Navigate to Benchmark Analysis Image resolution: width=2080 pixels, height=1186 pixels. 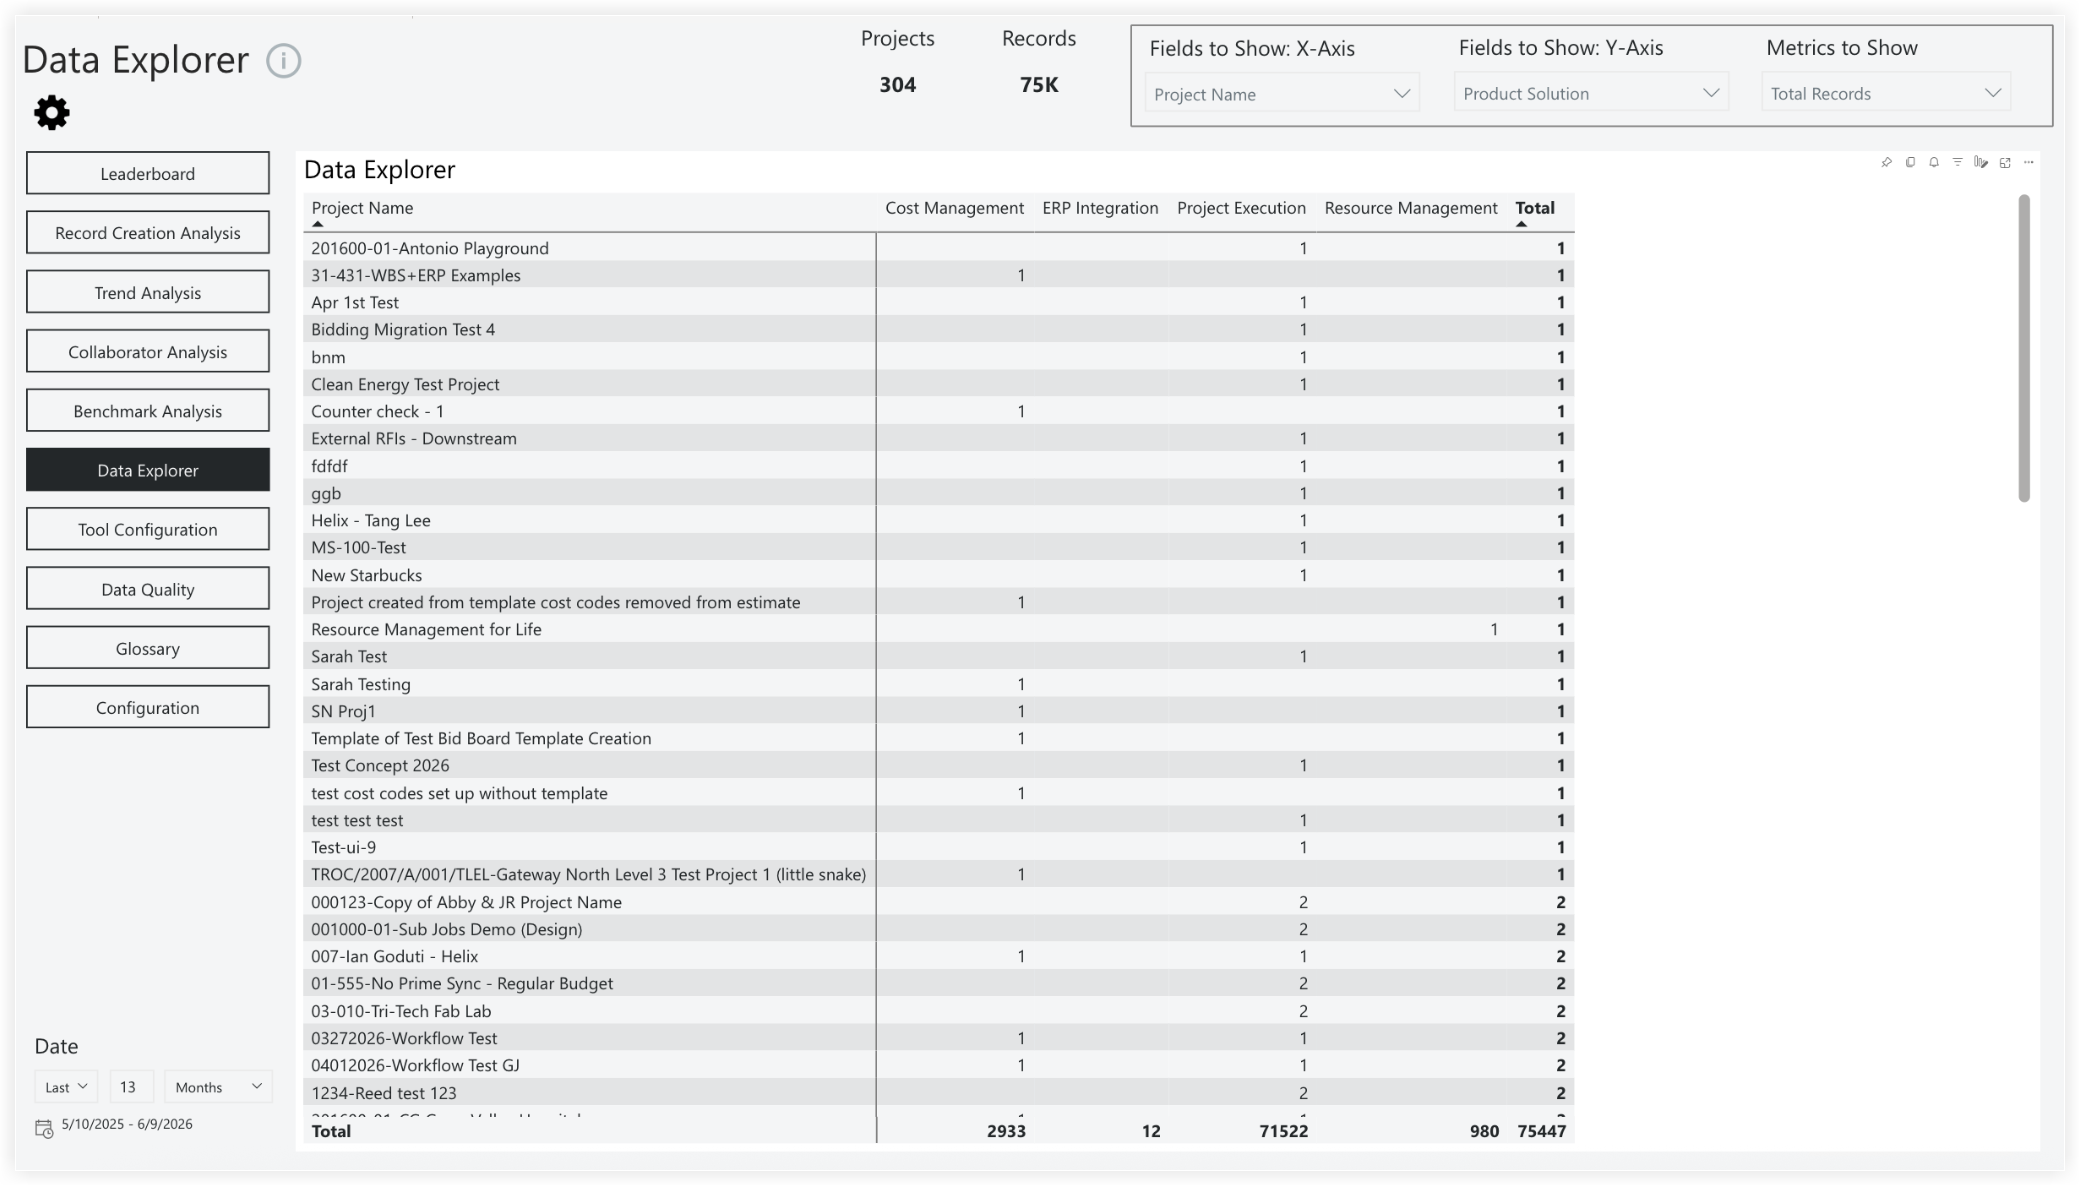pos(148,410)
